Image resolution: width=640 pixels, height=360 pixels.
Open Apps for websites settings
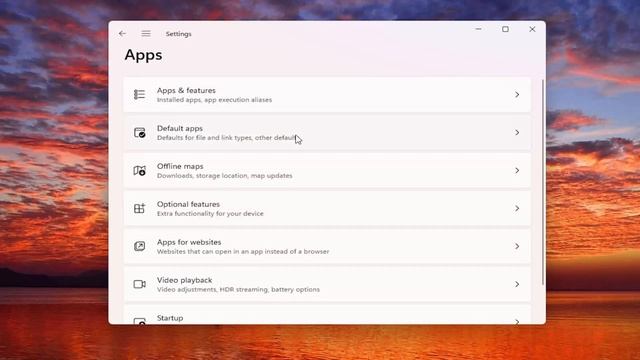[x=327, y=247]
